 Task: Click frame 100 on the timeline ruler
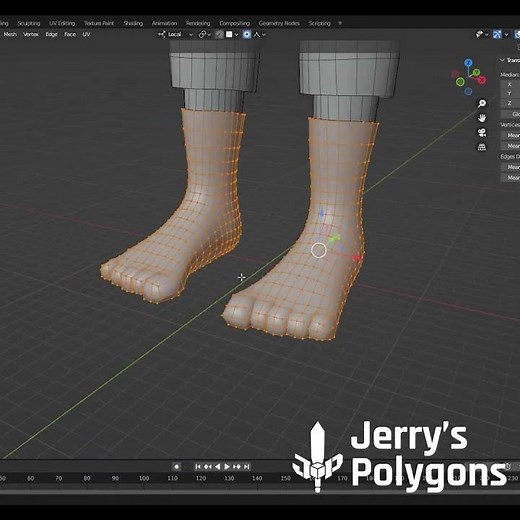(144, 478)
